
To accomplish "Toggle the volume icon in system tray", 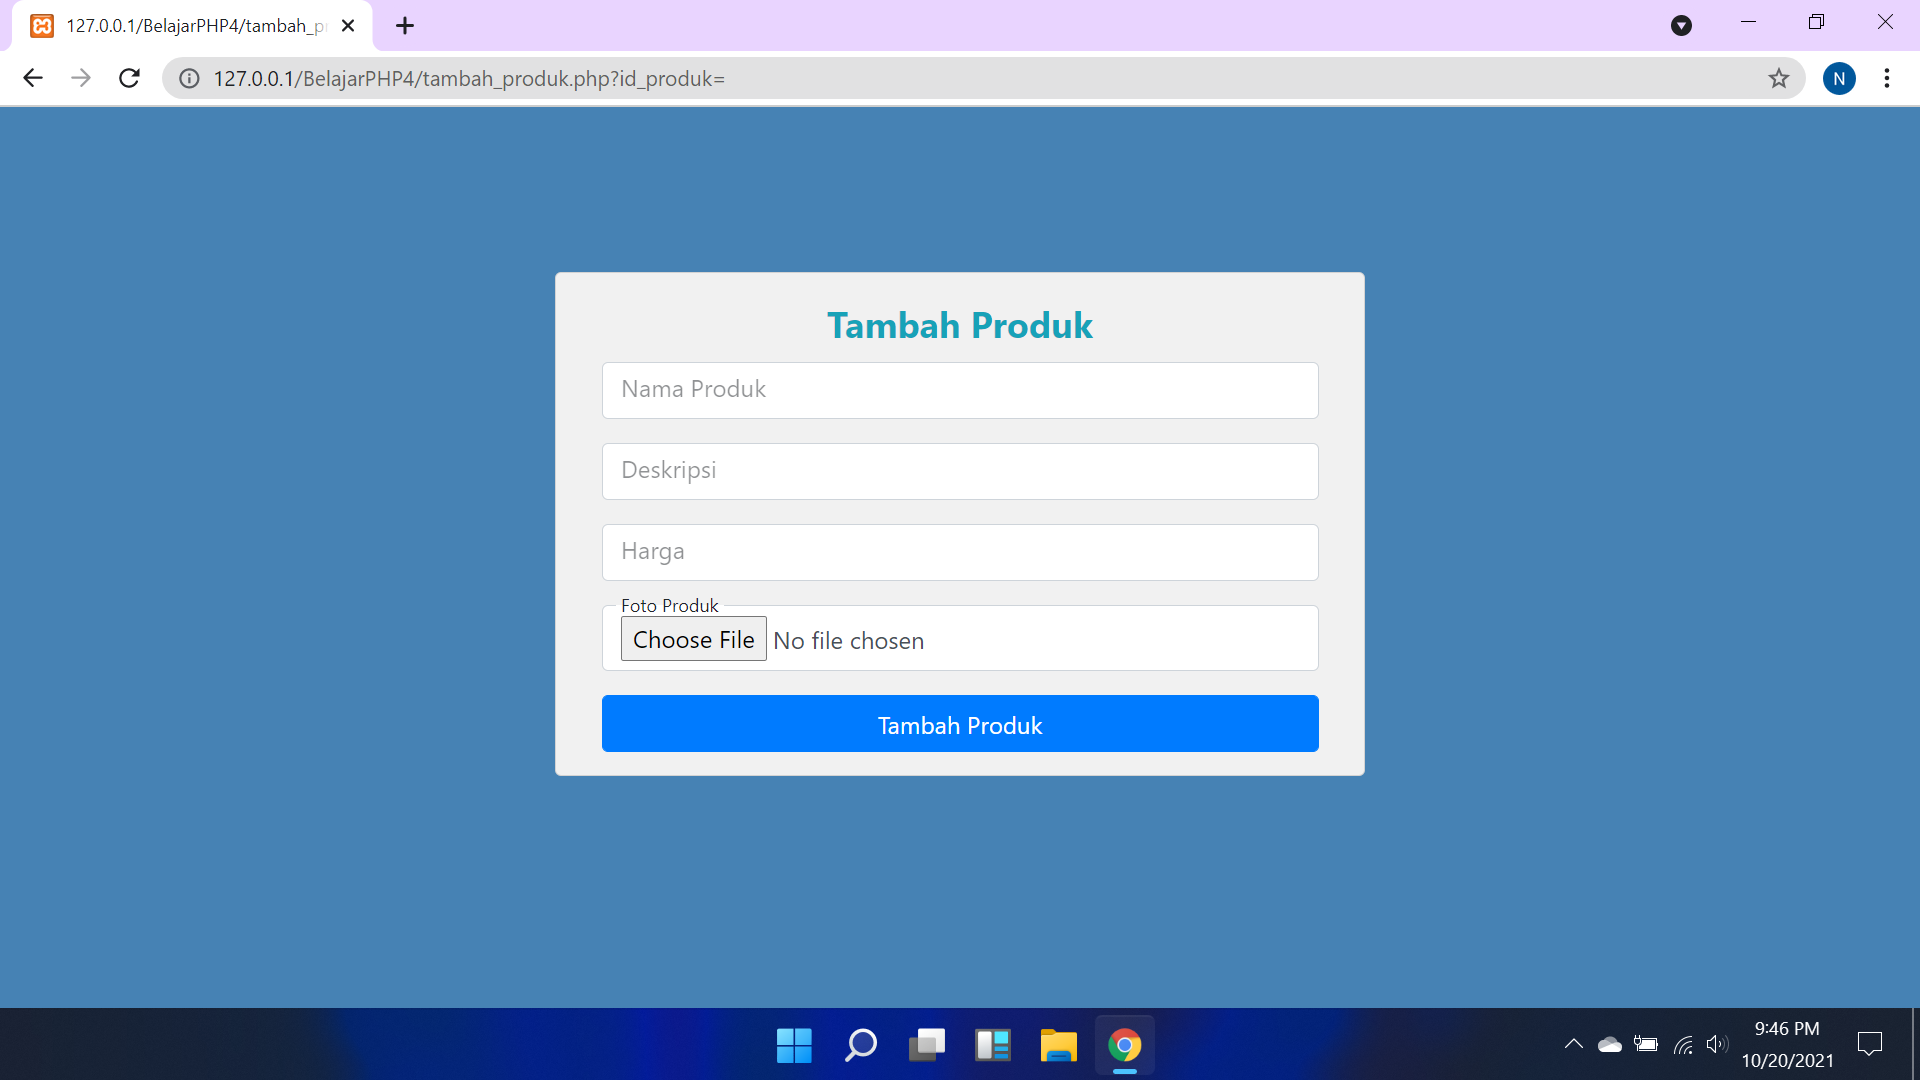I will (x=1718, y=1043).
